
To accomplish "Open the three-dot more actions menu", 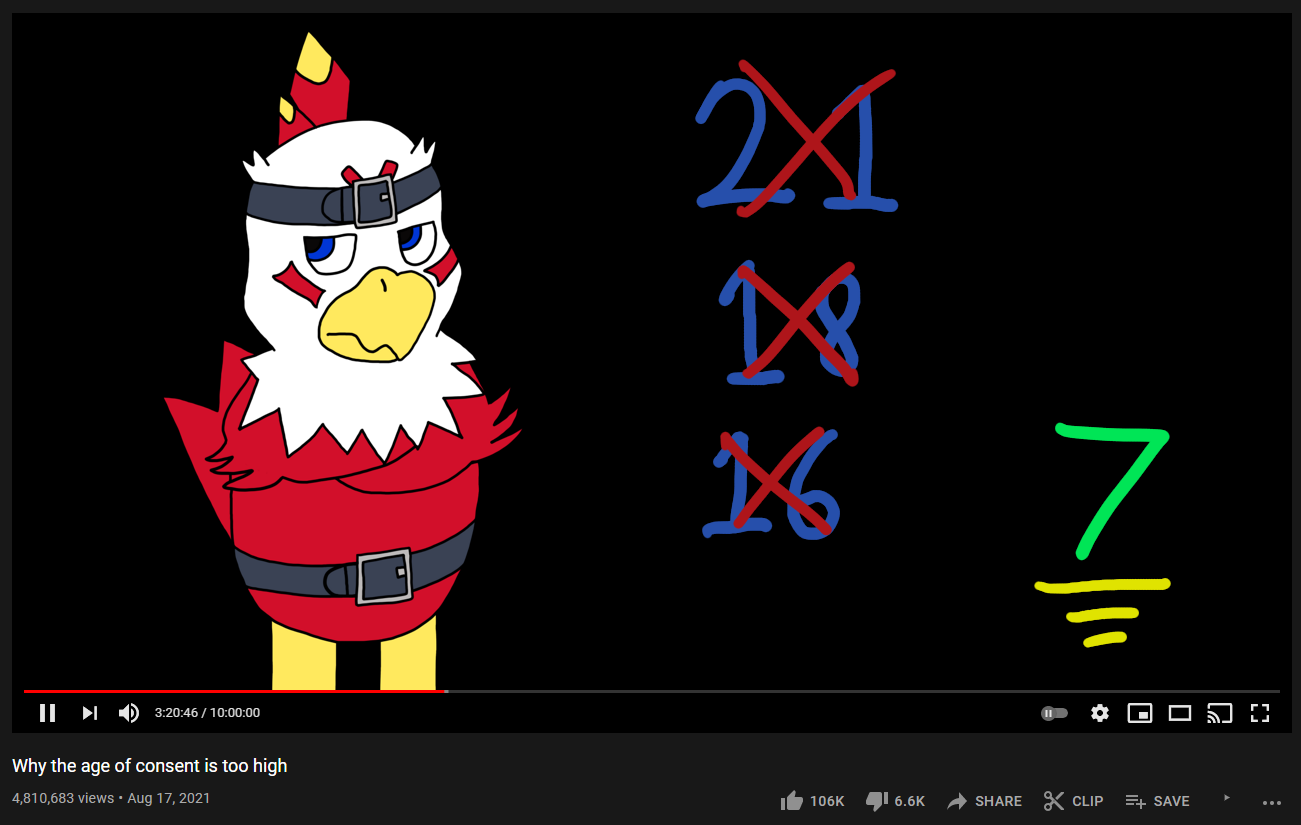I will [1272, 802].
